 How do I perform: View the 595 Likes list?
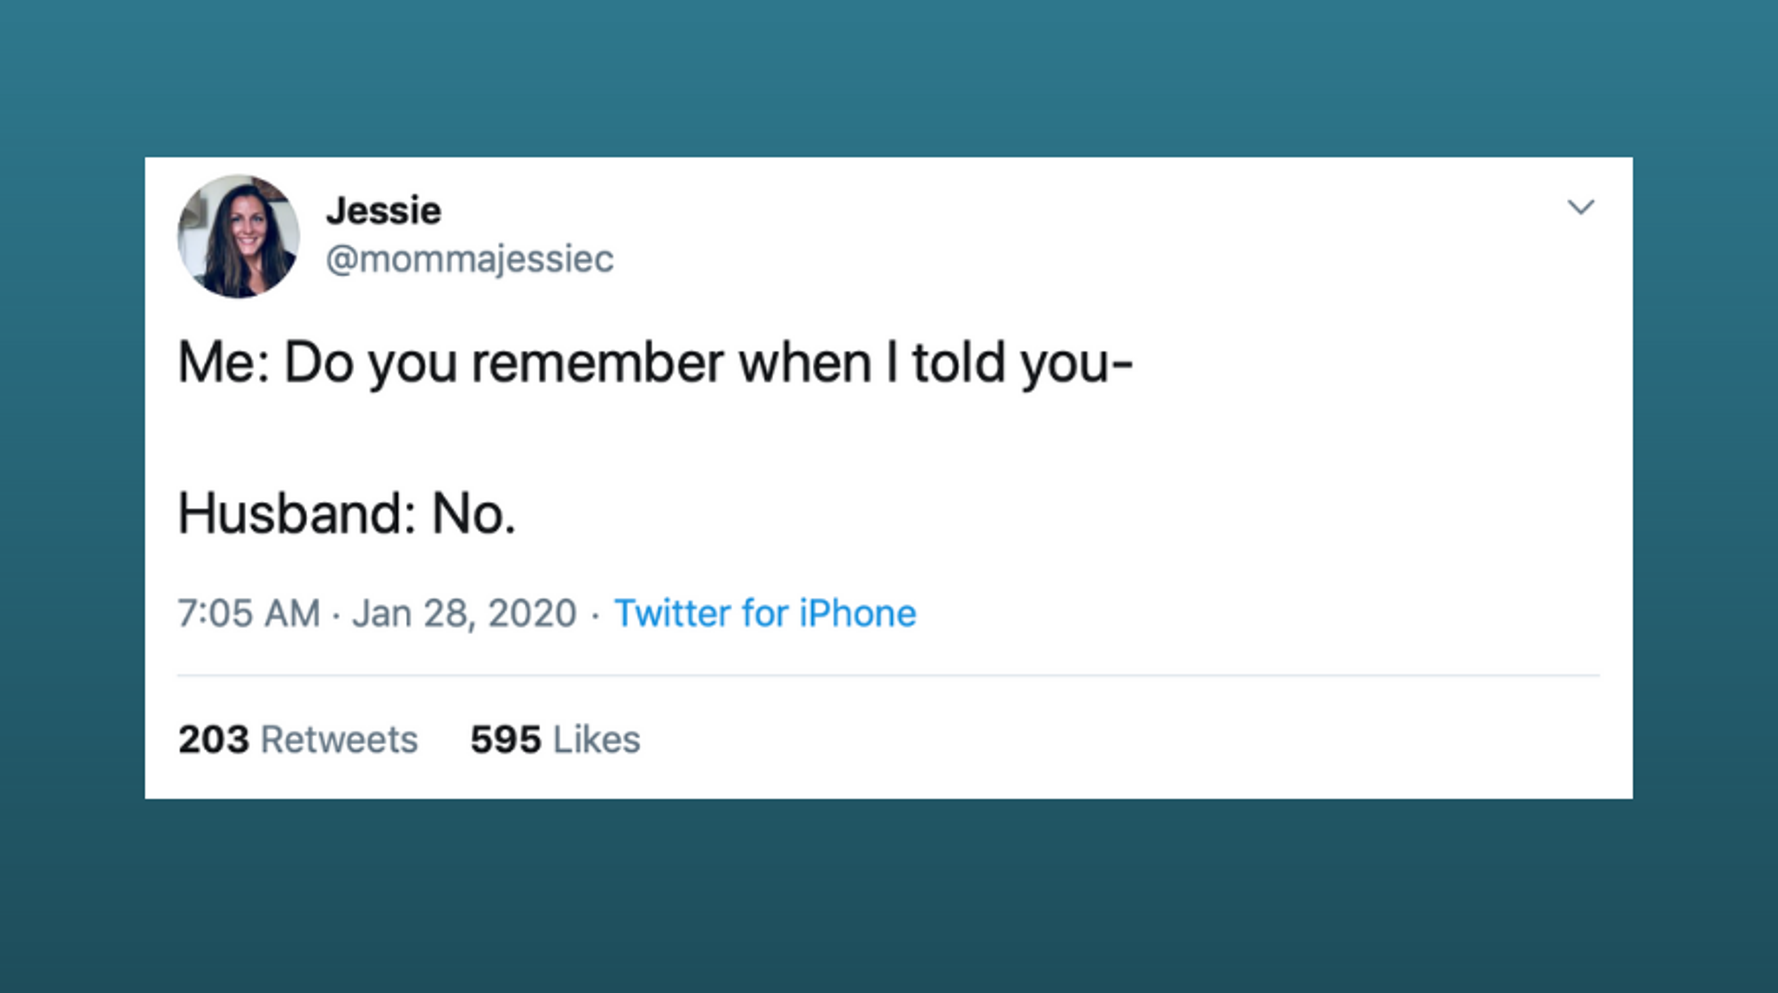(555, 740)
